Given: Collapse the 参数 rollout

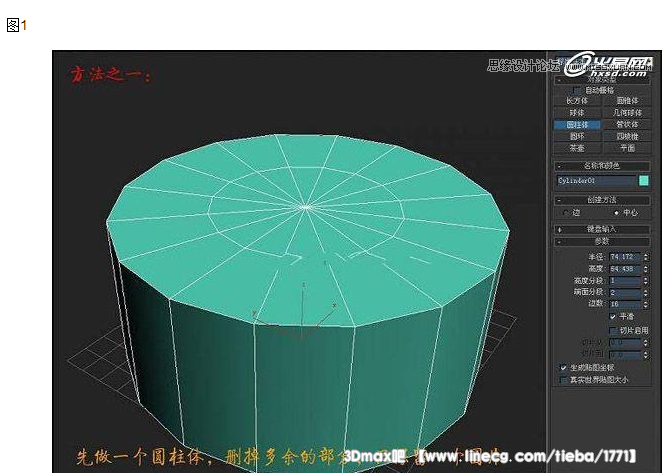Looking at the screenshot, I should (602, 241).
